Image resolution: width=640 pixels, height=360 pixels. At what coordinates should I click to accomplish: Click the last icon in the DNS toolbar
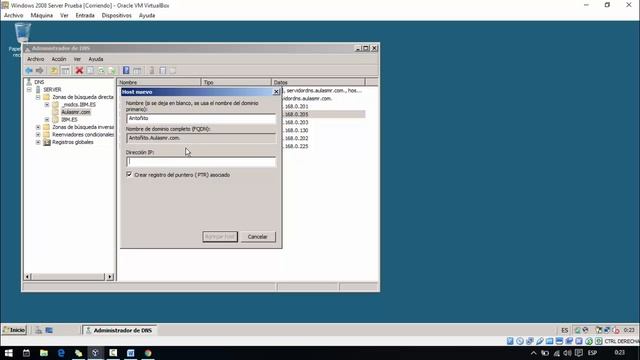[173, 71]
